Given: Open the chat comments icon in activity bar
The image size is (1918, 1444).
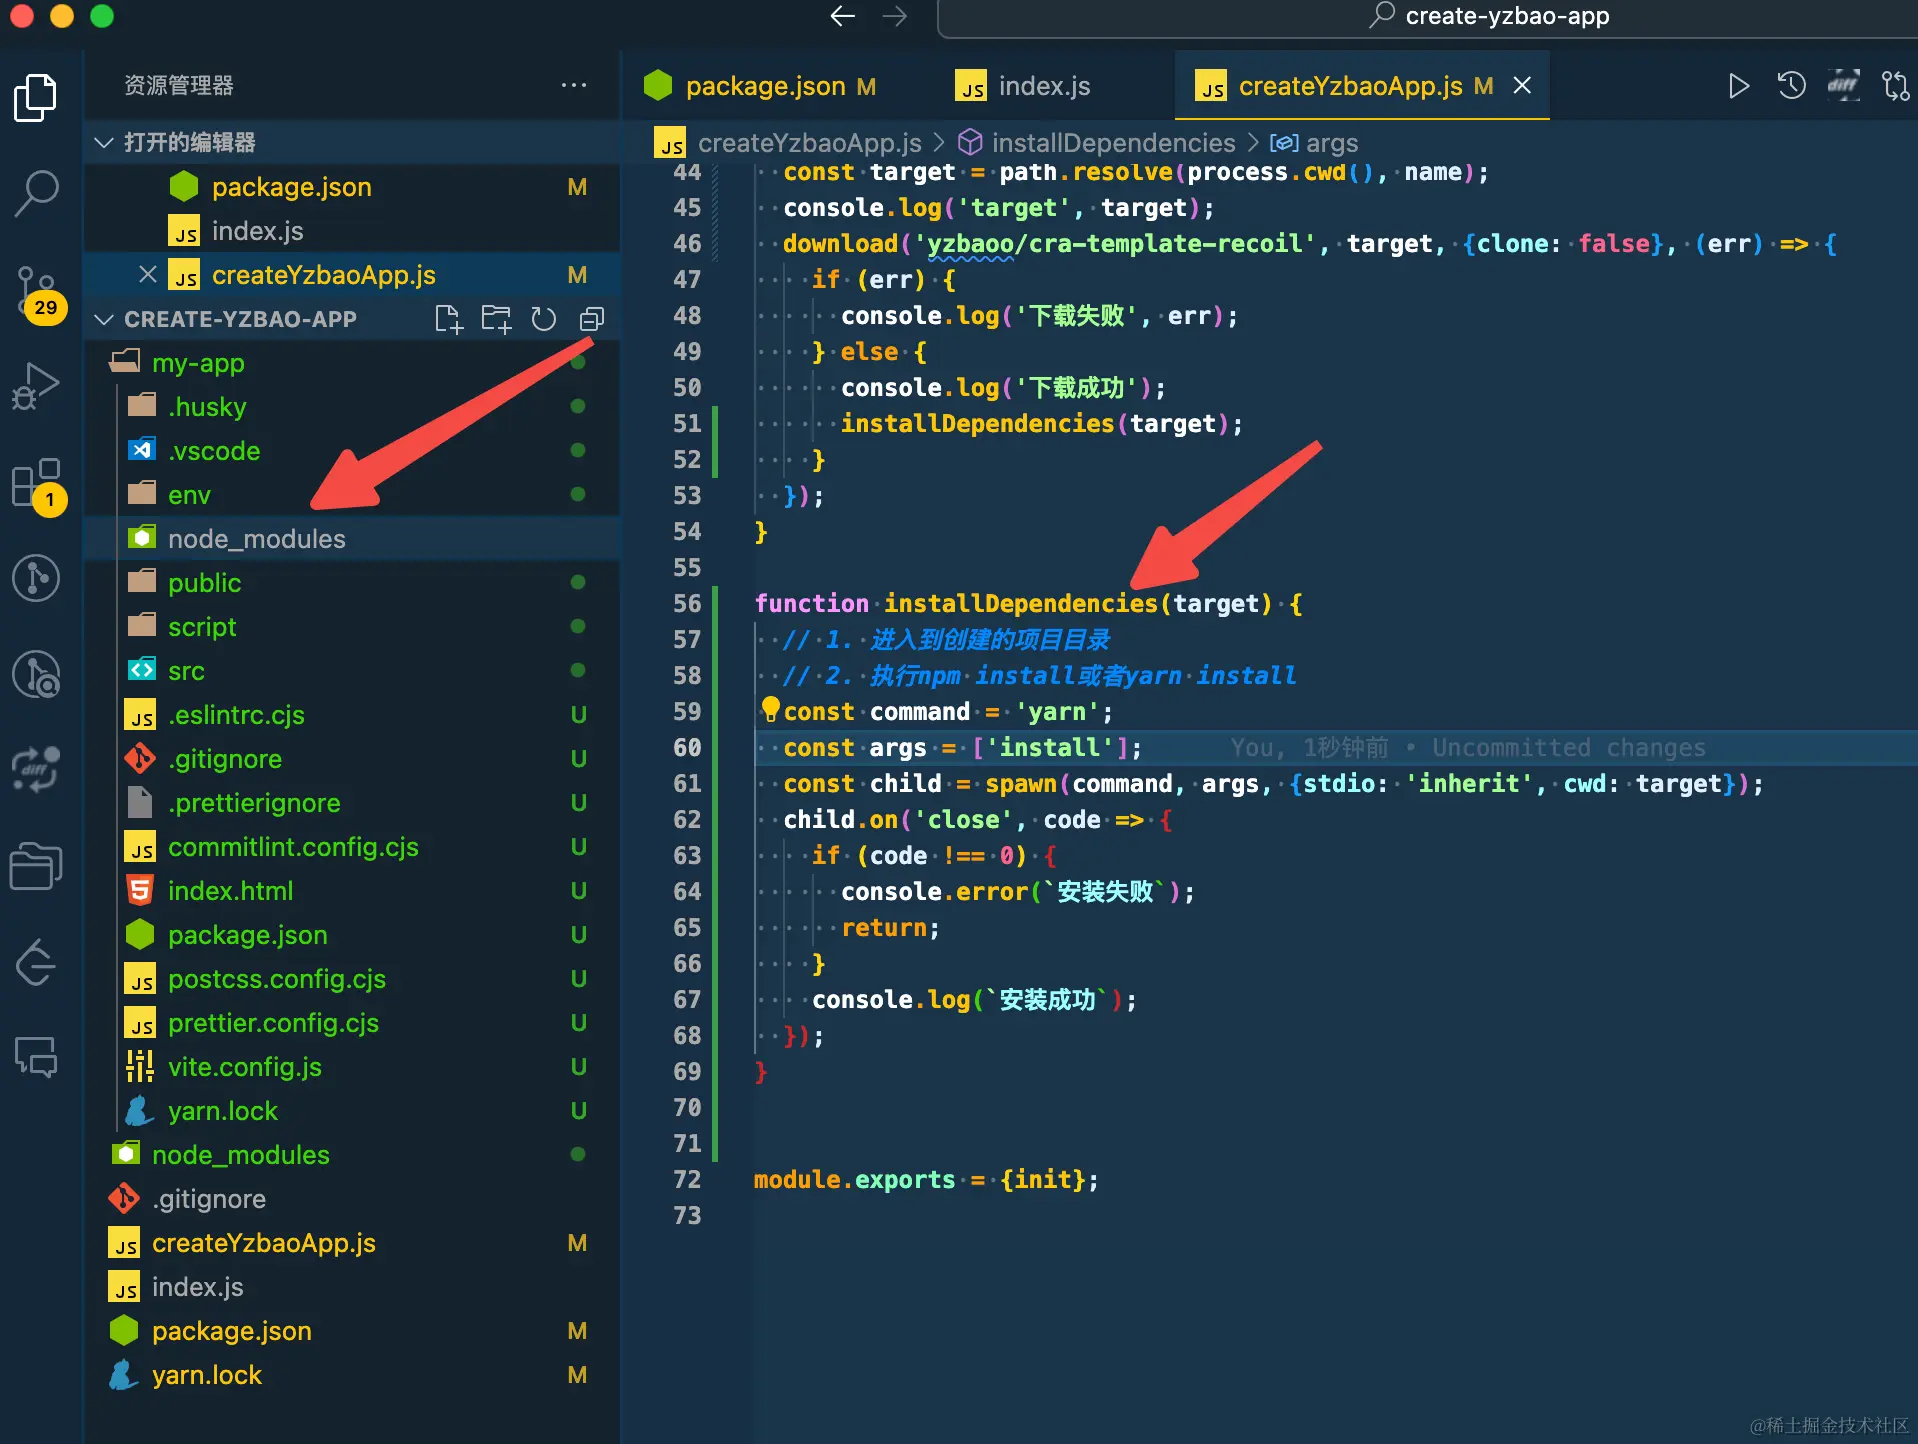Looking at the screenshot, I should pyautogui.click(x=36, y=1056).
